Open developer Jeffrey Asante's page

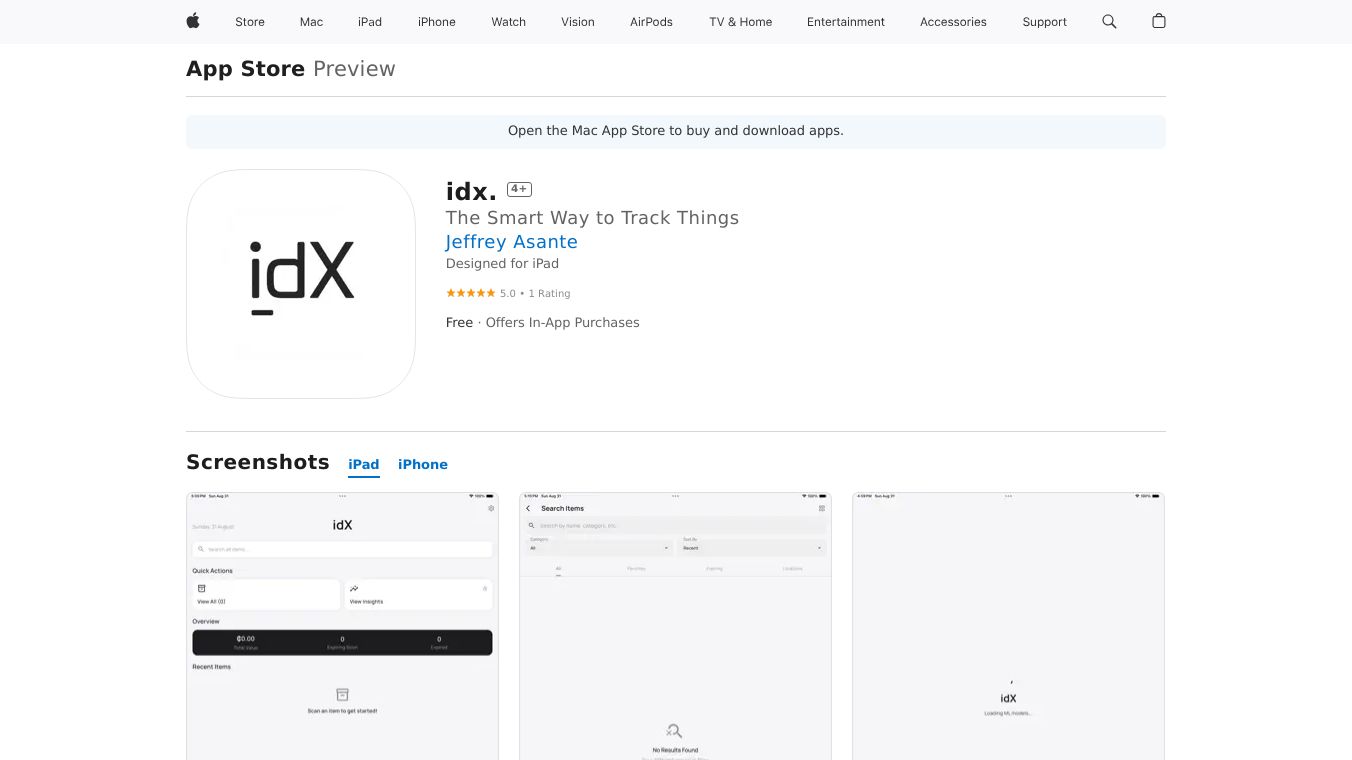tap(512, 242)
